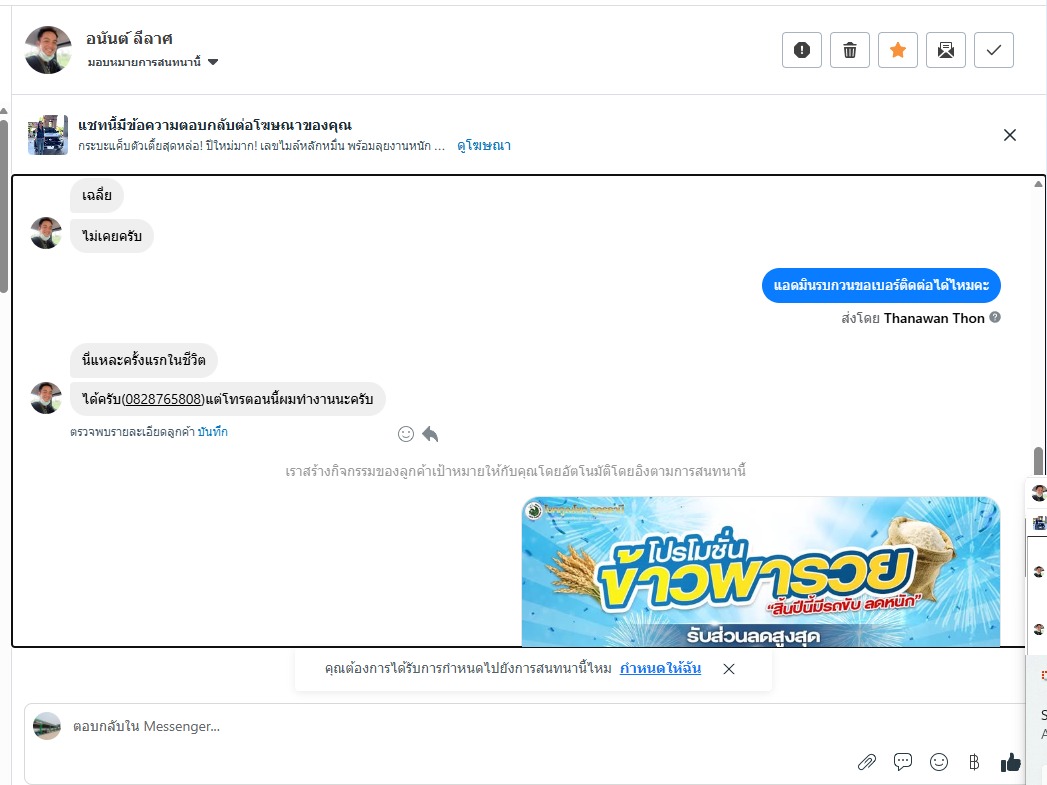Add emoji reaction to customer's phone message
Viewport: 1047px width, 785px height.
click(x=406, y=435)
